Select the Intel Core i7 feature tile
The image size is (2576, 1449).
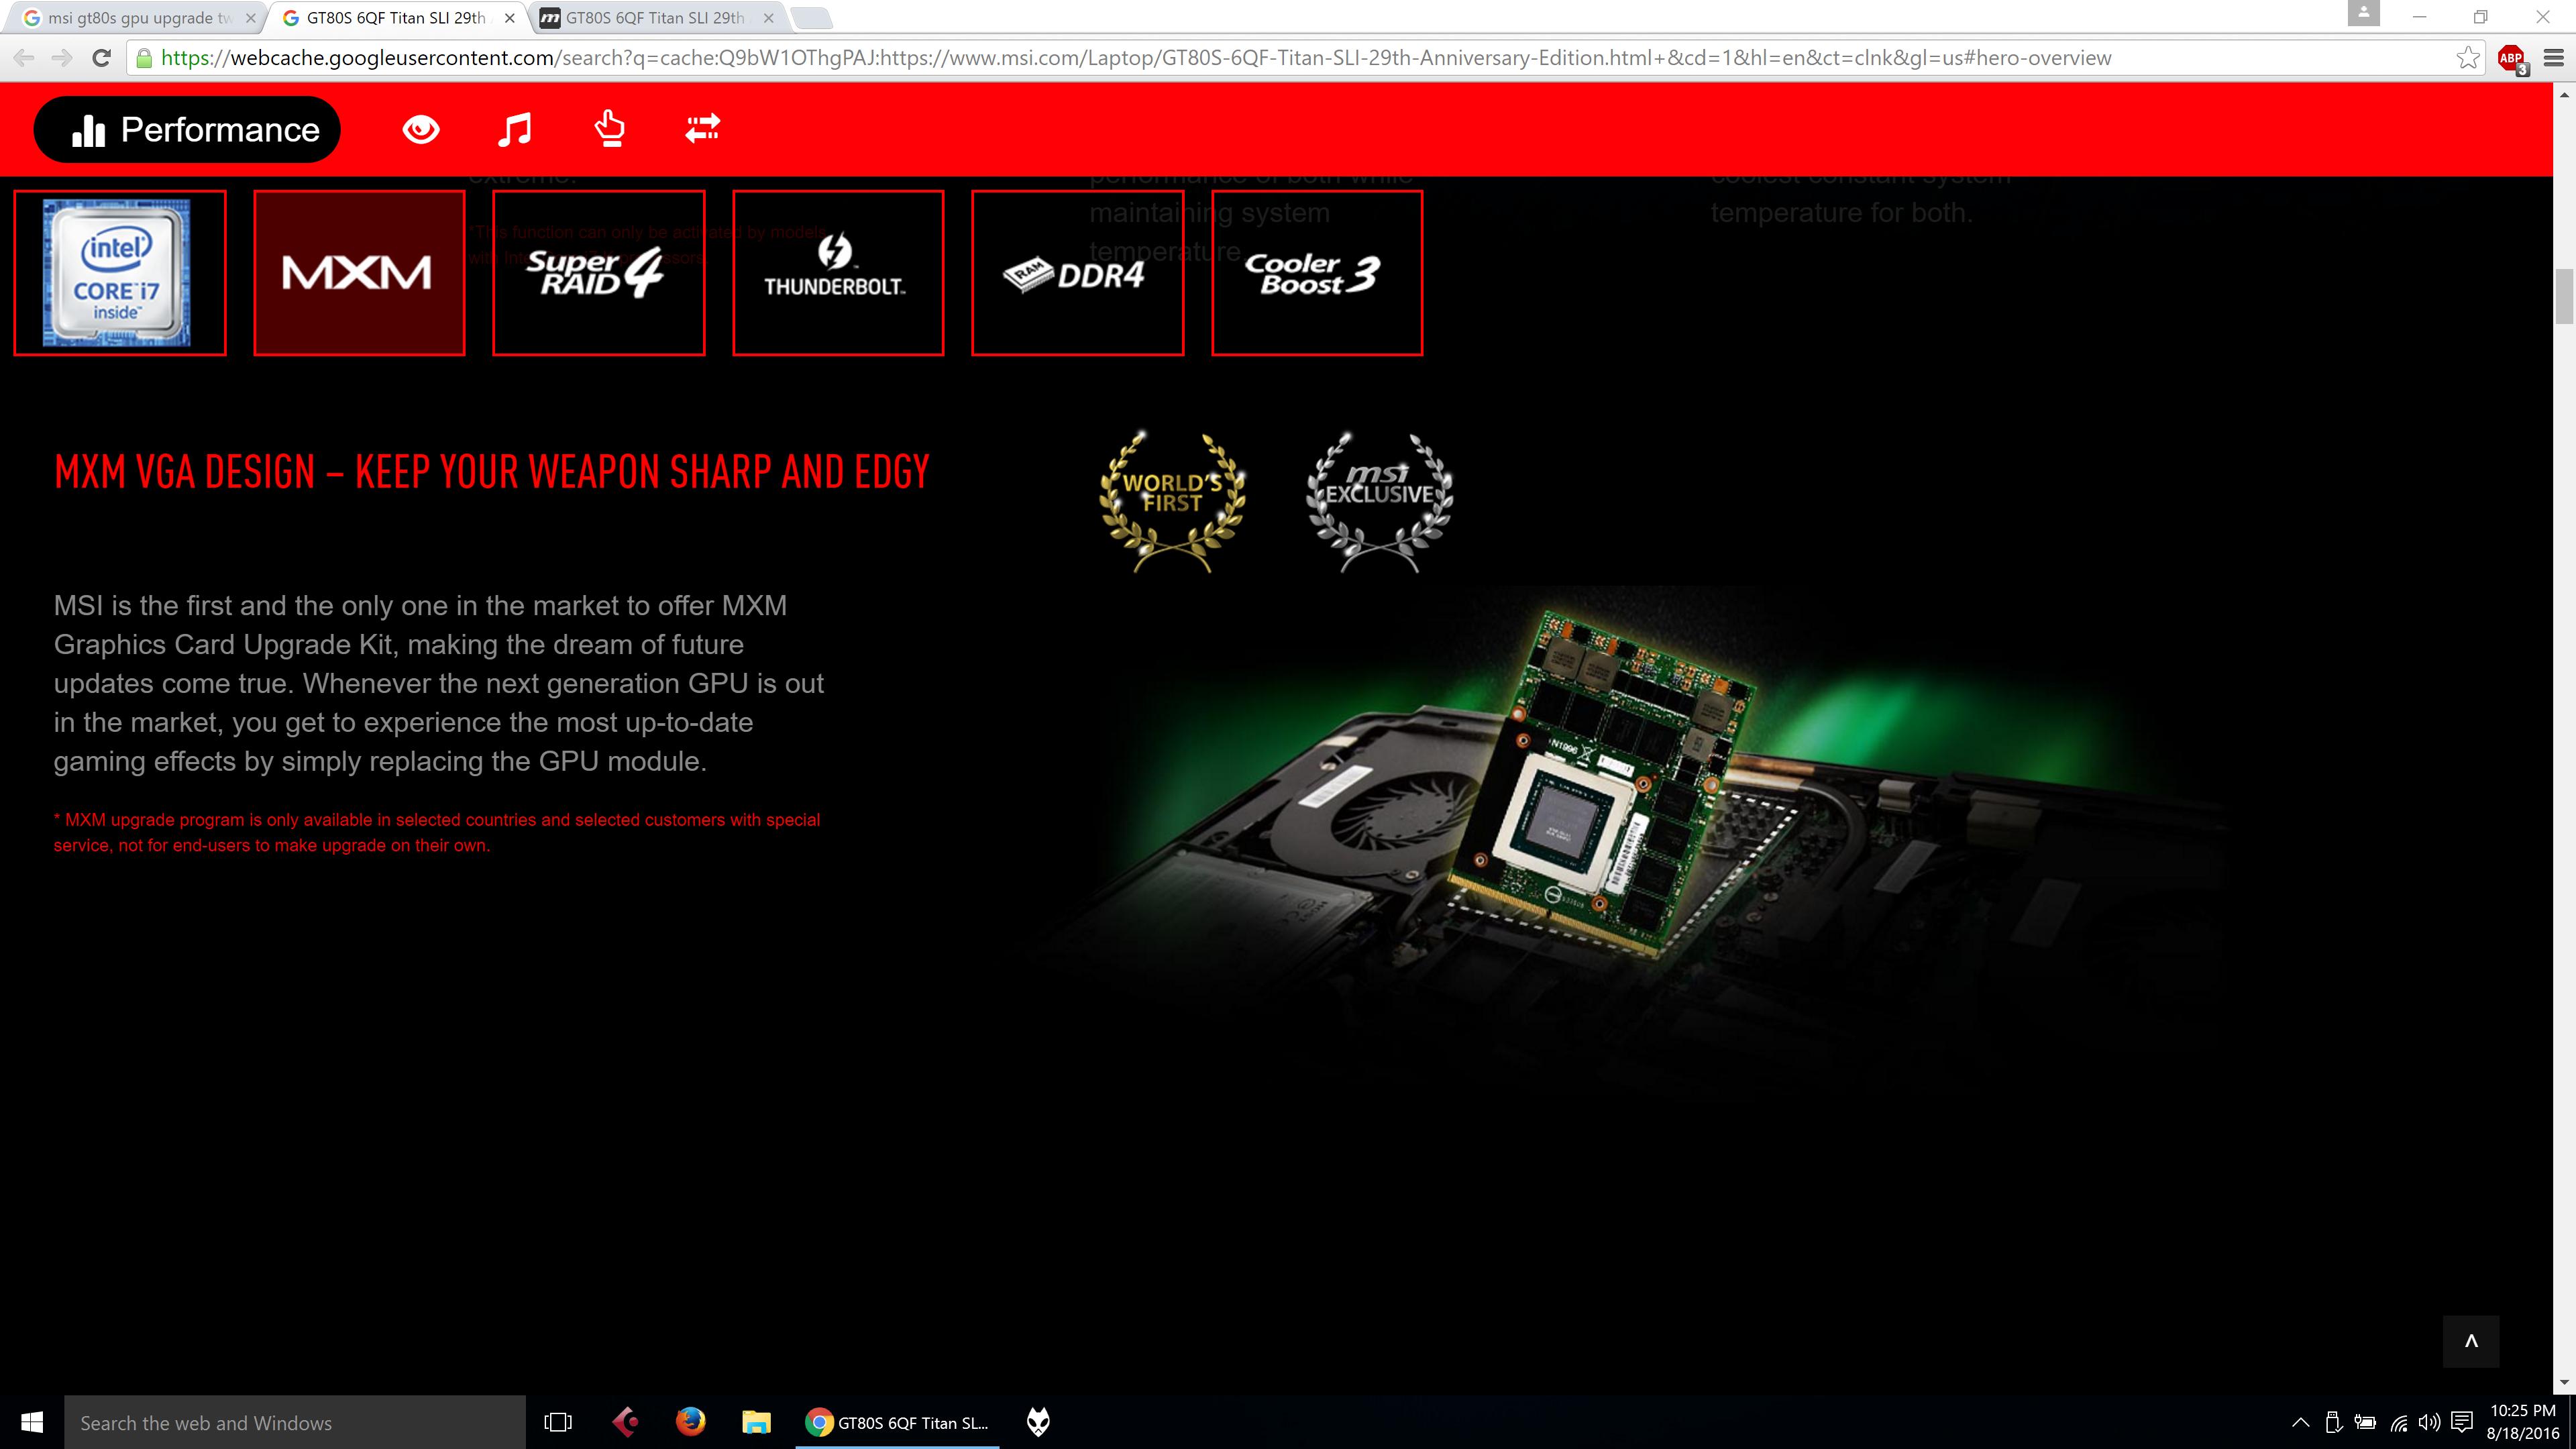pyautogui.click(x=120, y=273)
